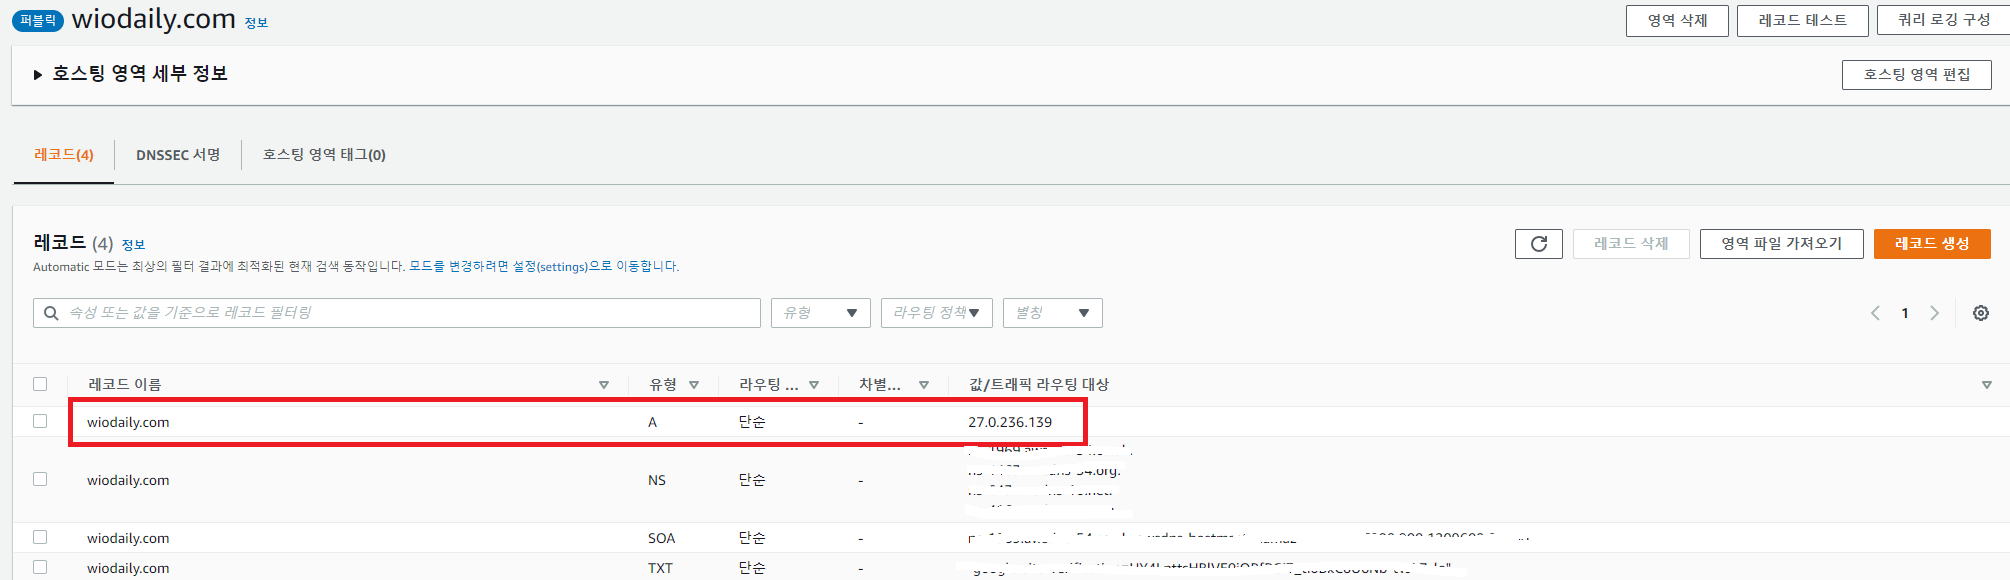Image resolution: width=2010 pixels, height=580 pixels.
Task: Click the orange 레코드 생성 button
Action: click(1932, 244)
